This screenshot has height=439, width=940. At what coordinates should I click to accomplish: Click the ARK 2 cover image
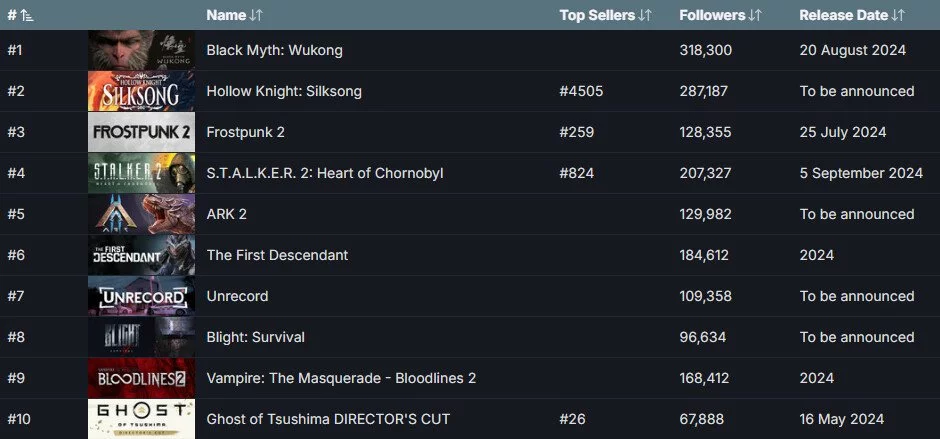point(141,214)
